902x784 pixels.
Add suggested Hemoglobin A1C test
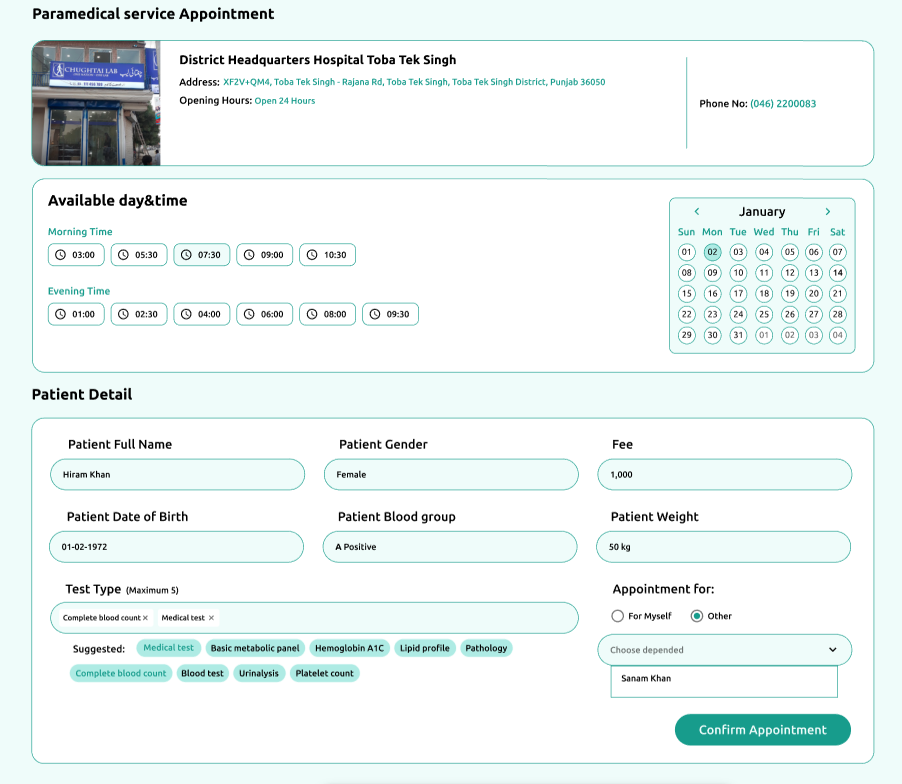pyautogui.click(x=349, y=648)
